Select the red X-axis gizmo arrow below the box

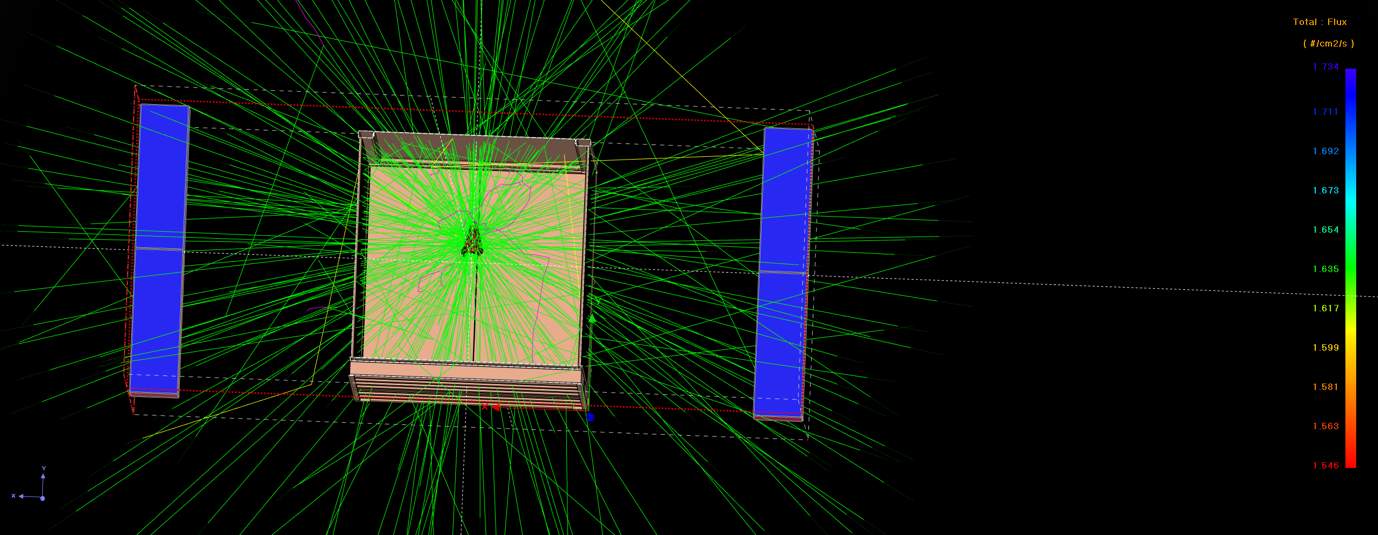[494, 407]
